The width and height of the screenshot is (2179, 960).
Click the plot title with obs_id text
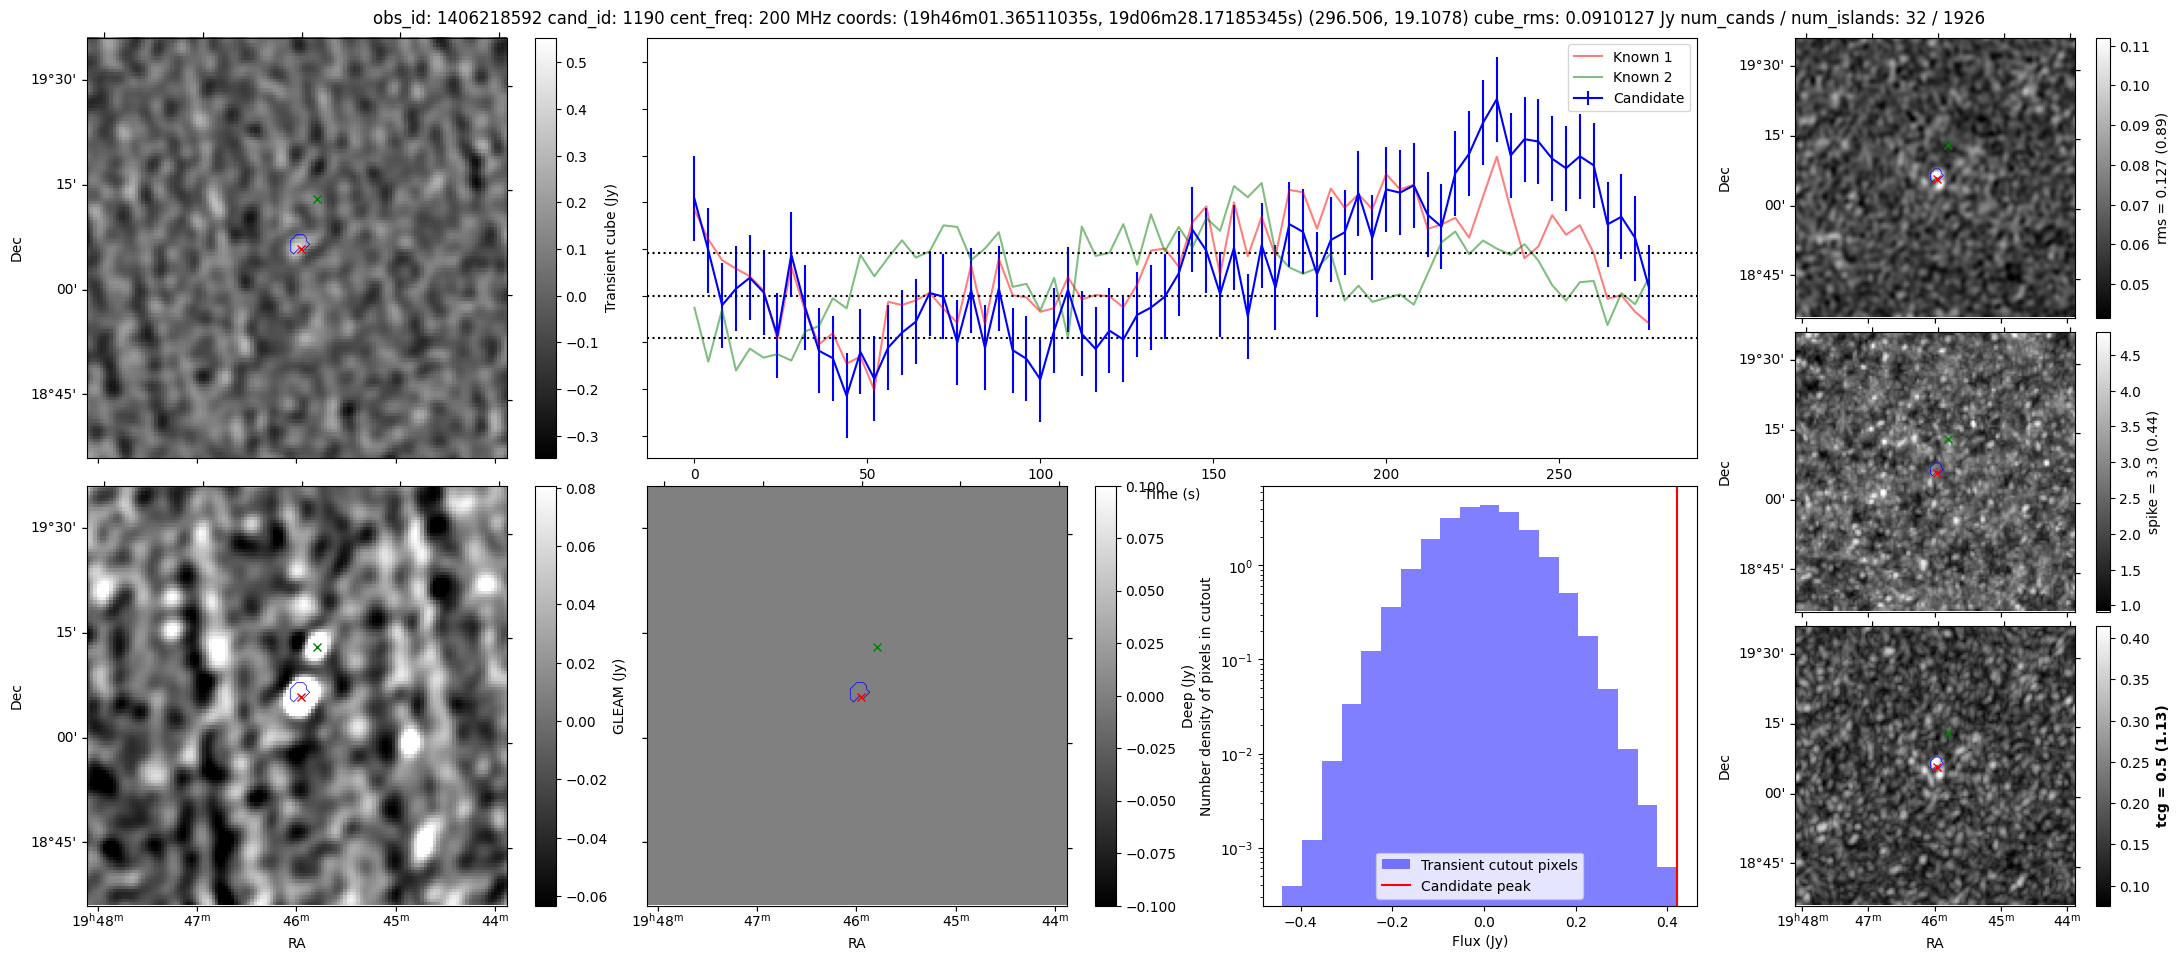pyautogui.click(x=1178, y=18)
